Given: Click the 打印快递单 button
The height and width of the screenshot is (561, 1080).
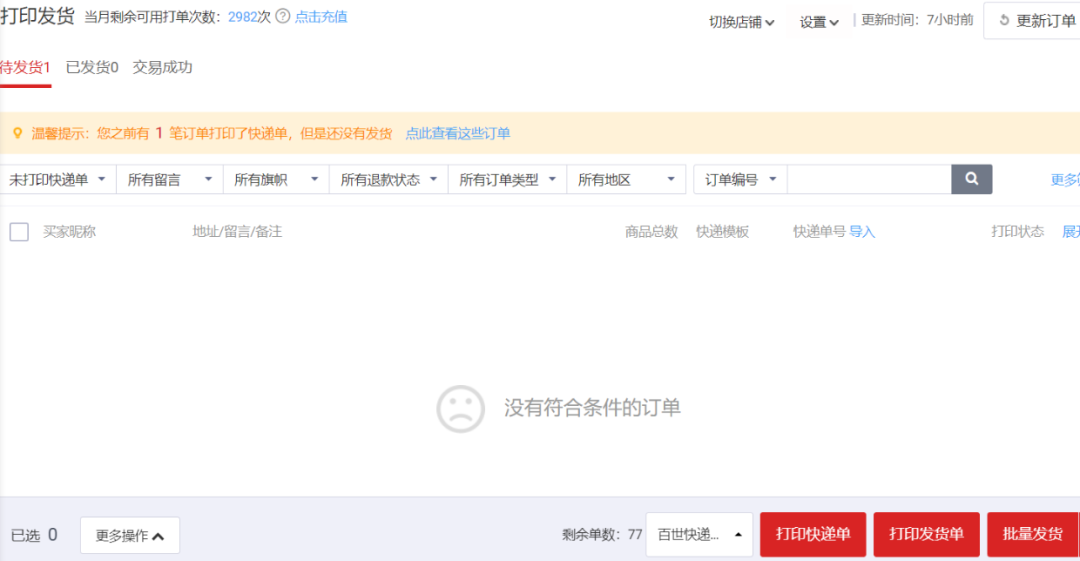Looking at the screenshot, I should [x=813, y=534].
